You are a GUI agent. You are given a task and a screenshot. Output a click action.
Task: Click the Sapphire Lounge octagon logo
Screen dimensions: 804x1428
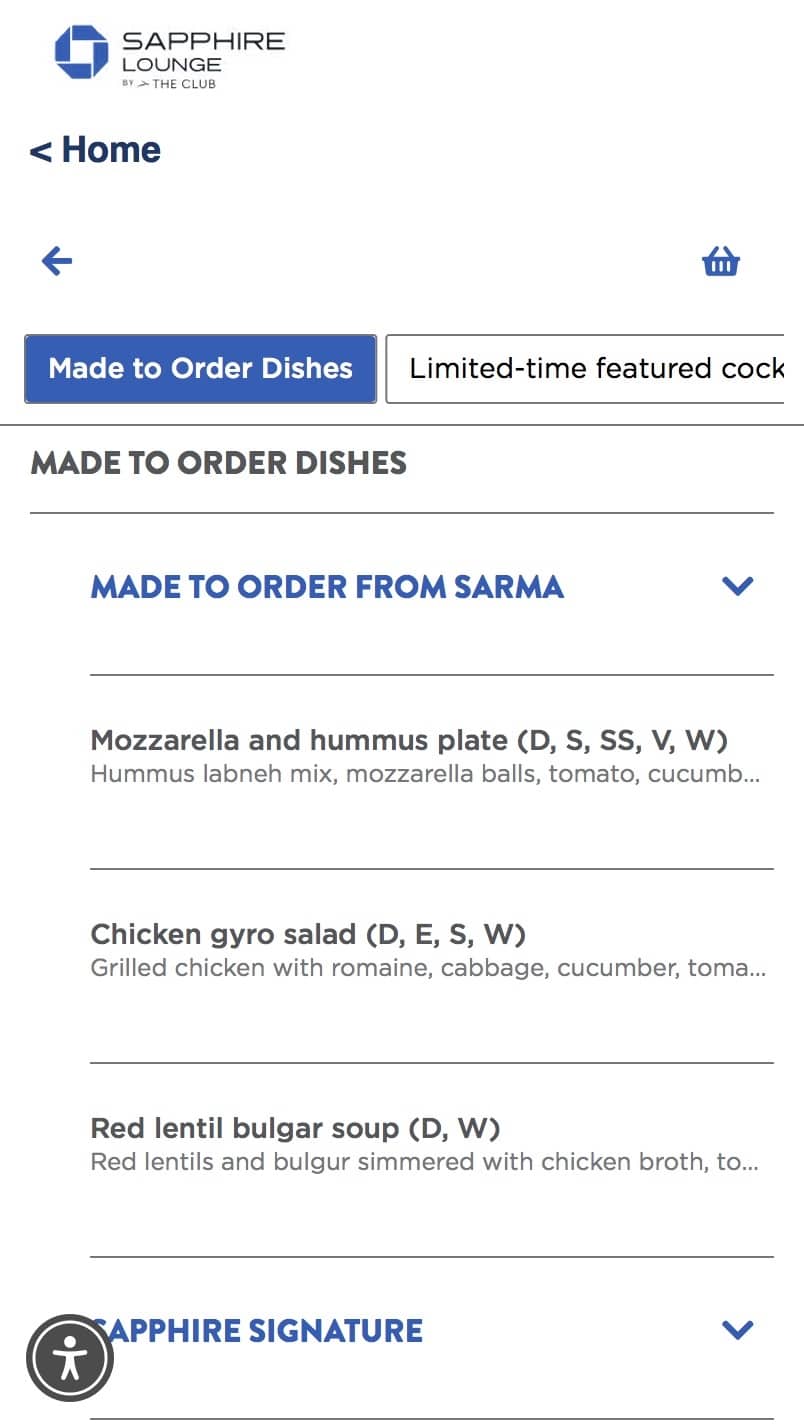(x=81, y=52)
